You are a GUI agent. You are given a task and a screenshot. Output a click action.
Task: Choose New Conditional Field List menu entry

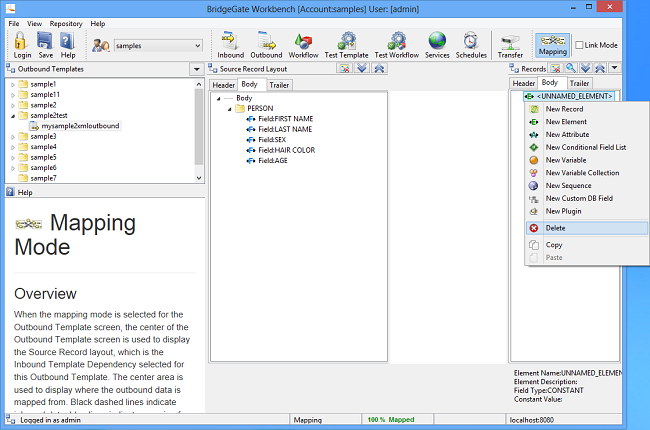click(586, 148)
